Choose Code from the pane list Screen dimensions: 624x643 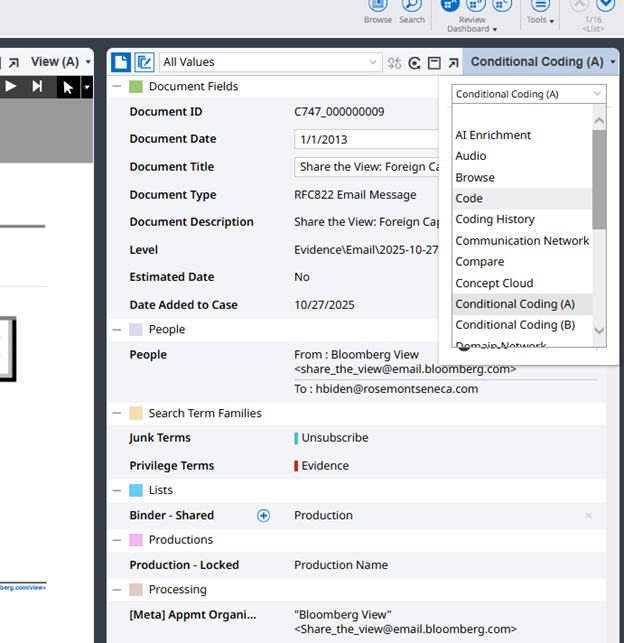[x=522, y=198]
